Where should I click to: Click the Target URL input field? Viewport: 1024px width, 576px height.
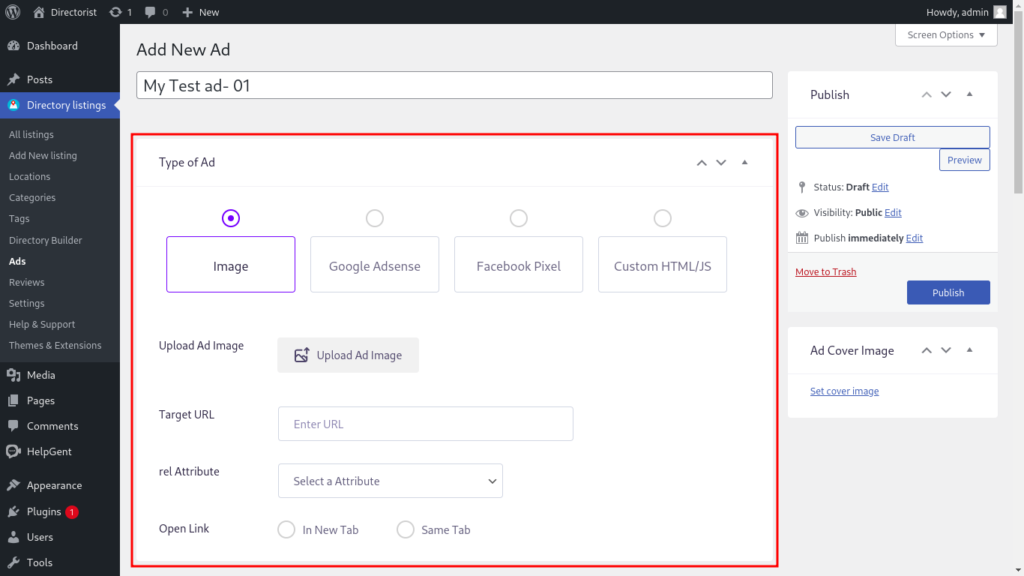(x=425, y=424)
